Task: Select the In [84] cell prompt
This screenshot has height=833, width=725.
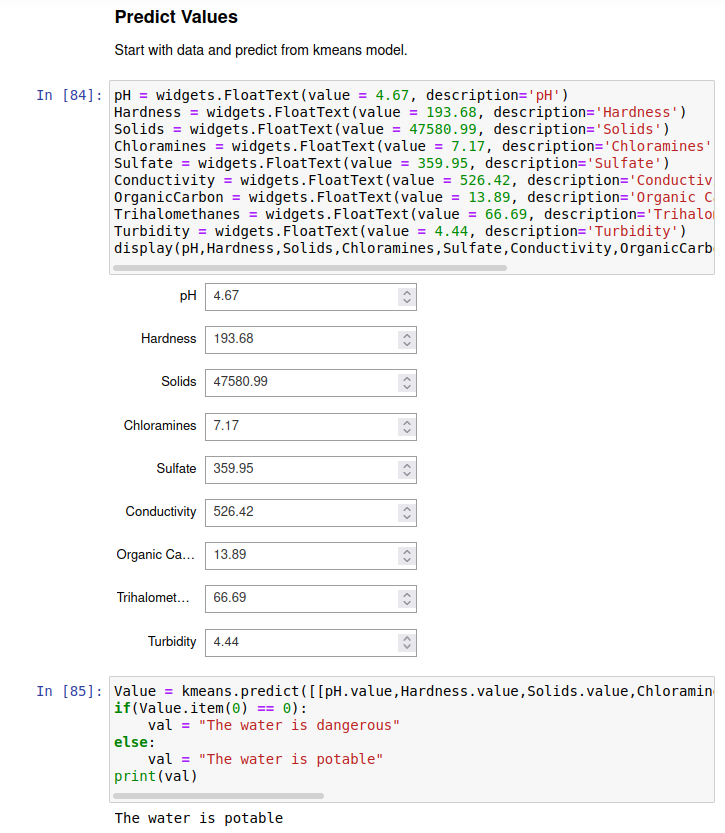Action: click(x=69, y=96)
